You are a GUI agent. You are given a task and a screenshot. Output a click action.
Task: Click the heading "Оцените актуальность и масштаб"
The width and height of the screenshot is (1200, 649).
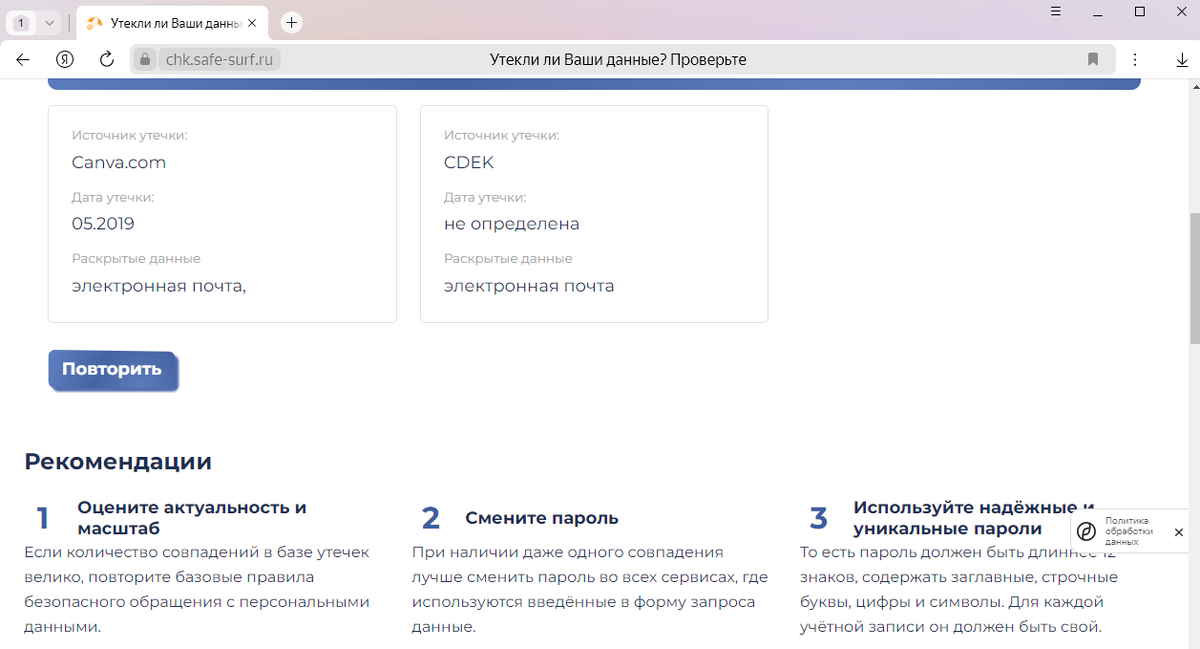(x=192, y=518)
